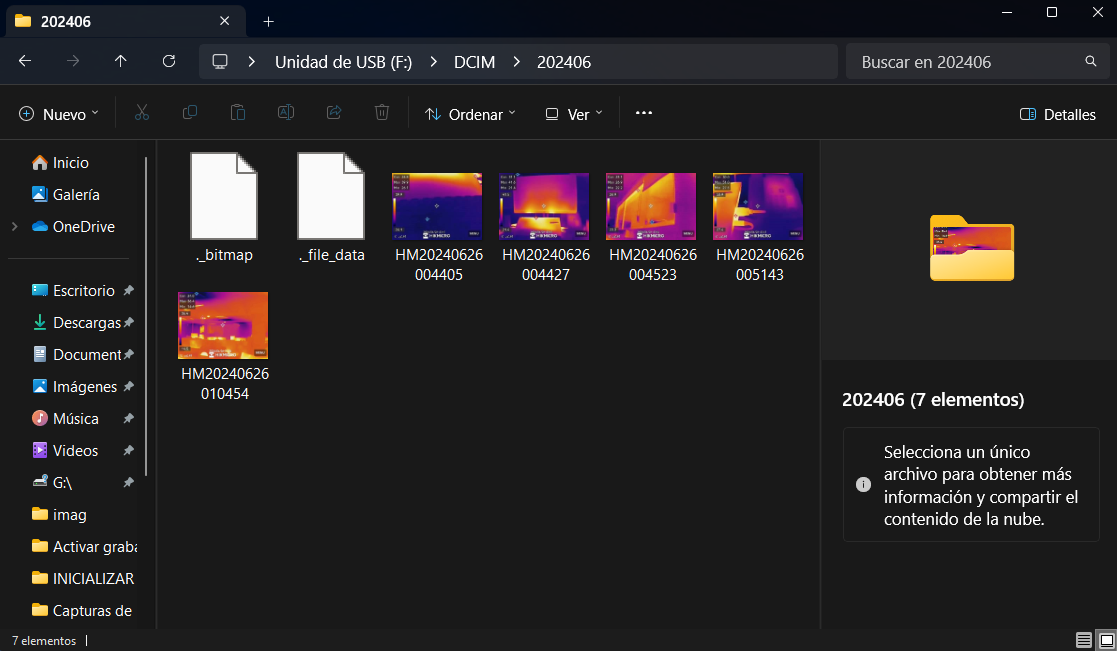1117x651 pixels.
Task: Refresh the current folder view
Action: [x=169, y=61]
